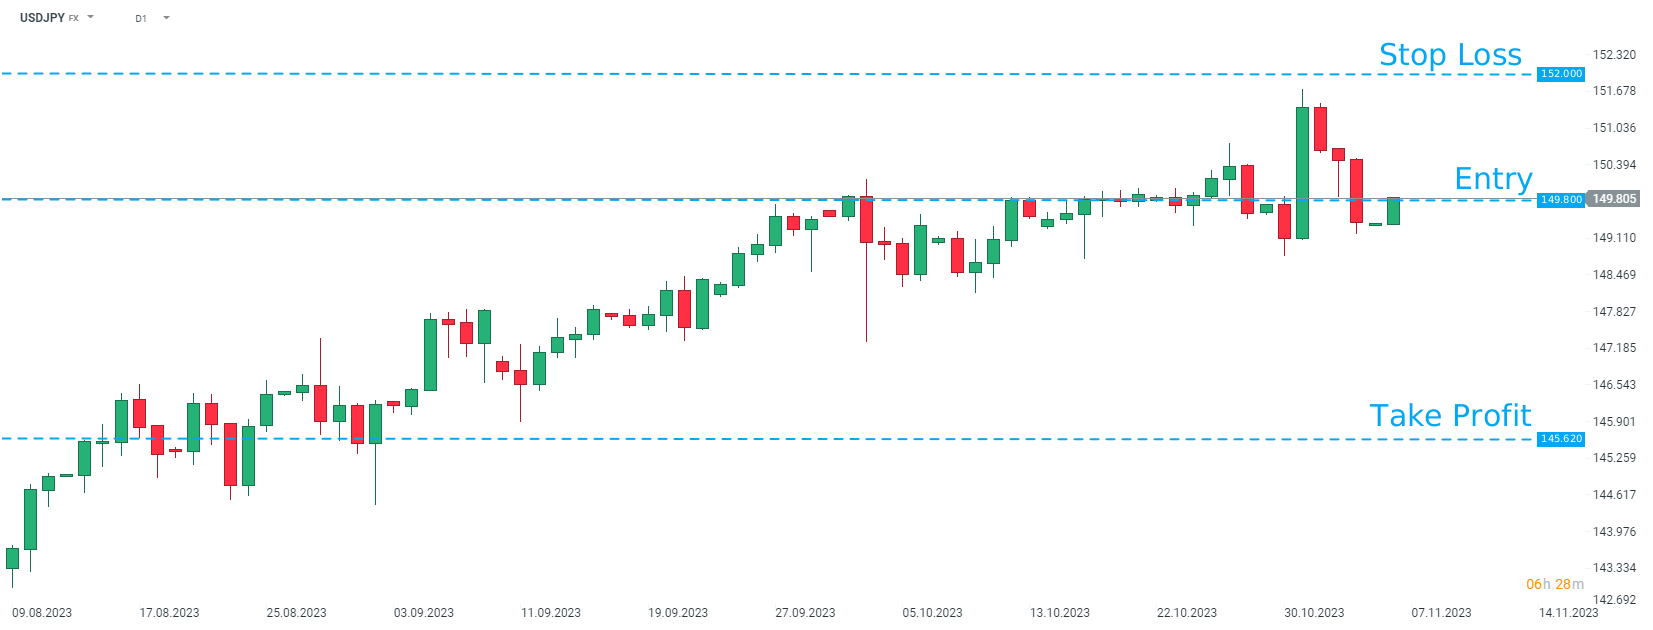Click the Take Profit text label
The height and width of the screenshot is (630, 1653).
(x=1450, y=416)
